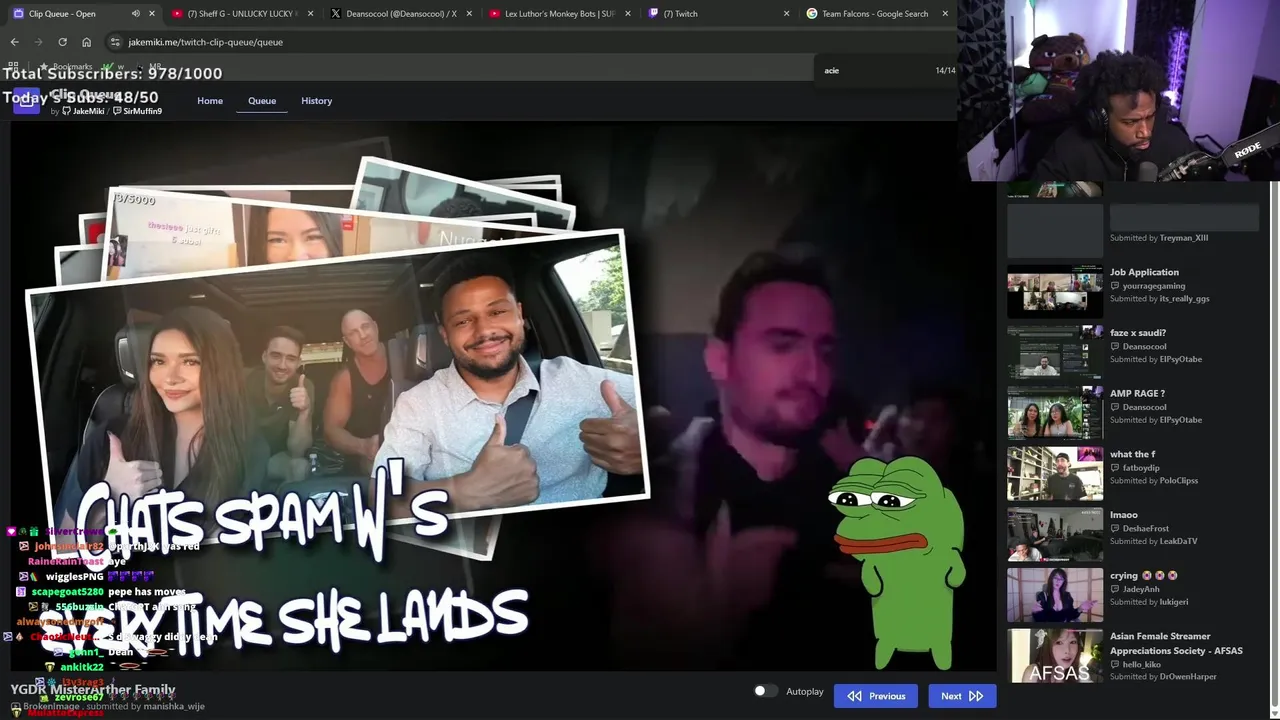The image size is (1280, 720).
Task: Click channel icon beside hello_kiko
Action: [x=1115, y=664]
